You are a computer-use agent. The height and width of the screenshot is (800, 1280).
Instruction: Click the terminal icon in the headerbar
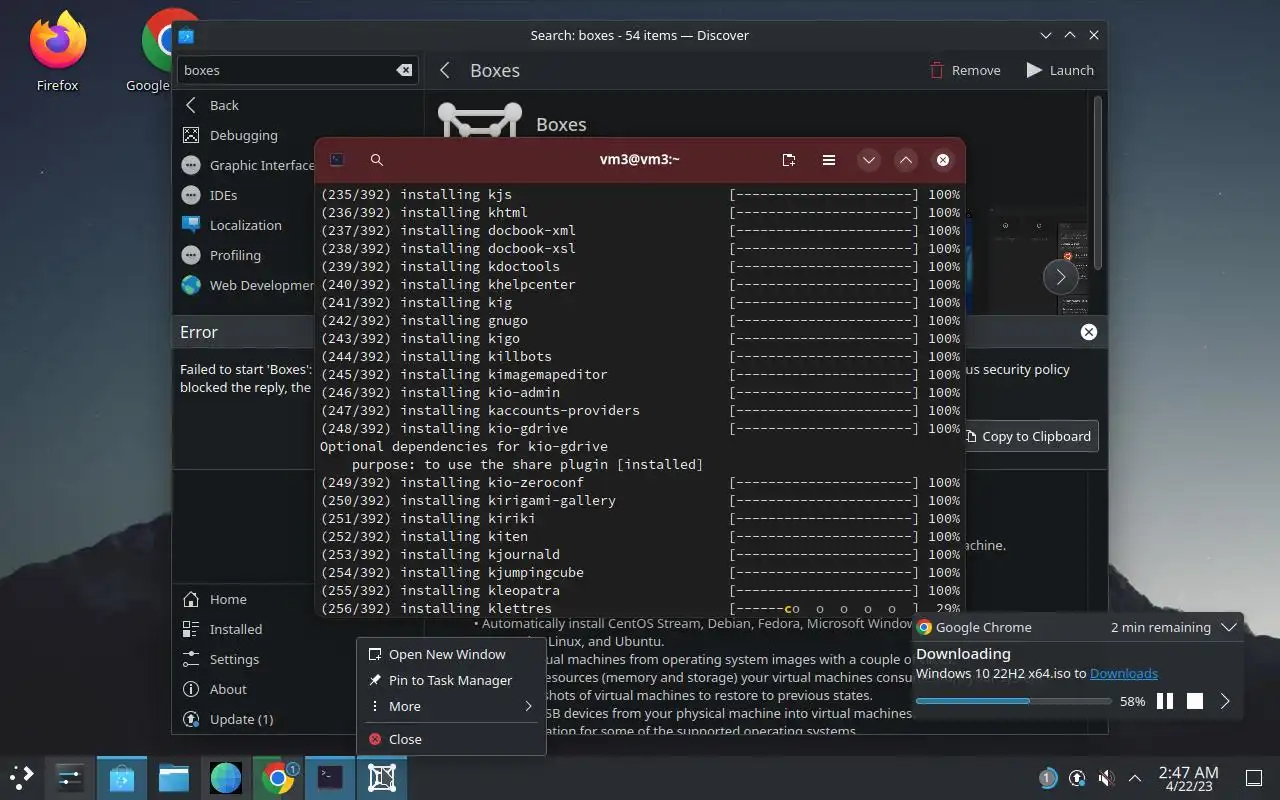[x=338, y=160]
